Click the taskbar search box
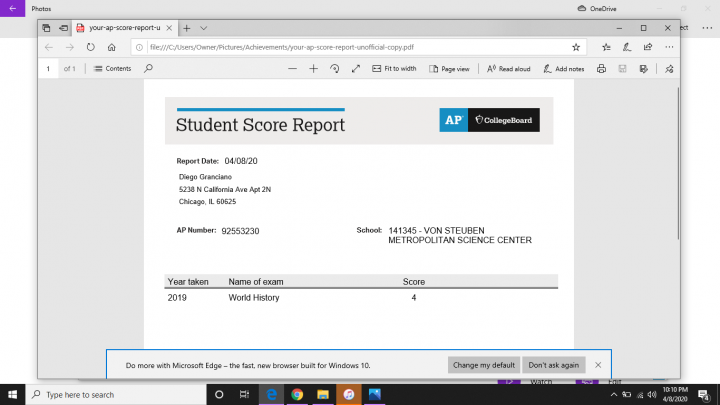Image resolution: width=720 pixels, height=405 pixels. pyautogui.click(x=116, y=394)
